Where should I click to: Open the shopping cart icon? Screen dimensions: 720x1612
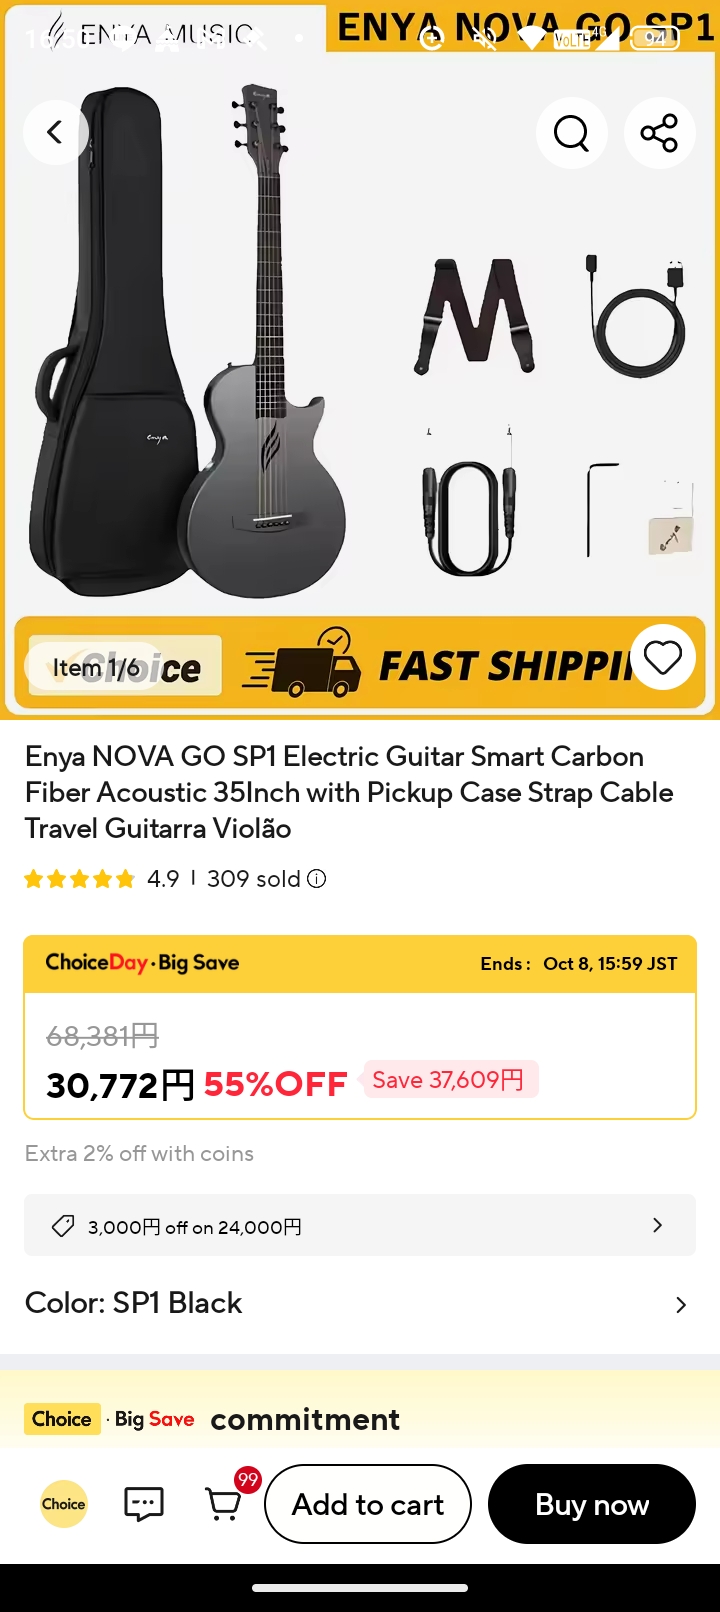[x=224, y=1503]
